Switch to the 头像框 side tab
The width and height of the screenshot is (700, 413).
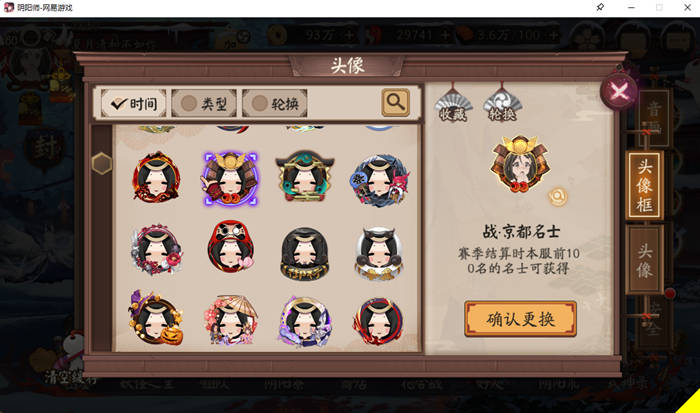coord(644,185)
